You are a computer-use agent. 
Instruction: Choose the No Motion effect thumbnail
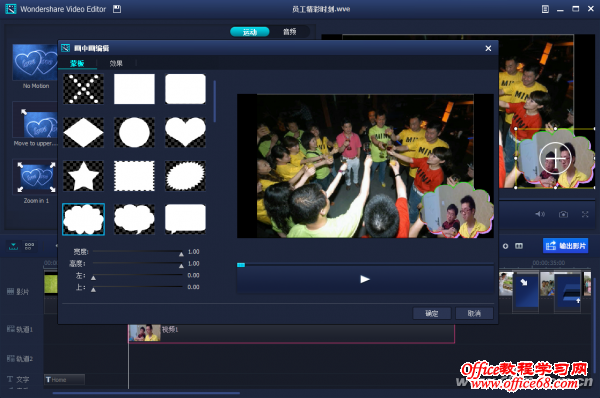tap(35, 62)
